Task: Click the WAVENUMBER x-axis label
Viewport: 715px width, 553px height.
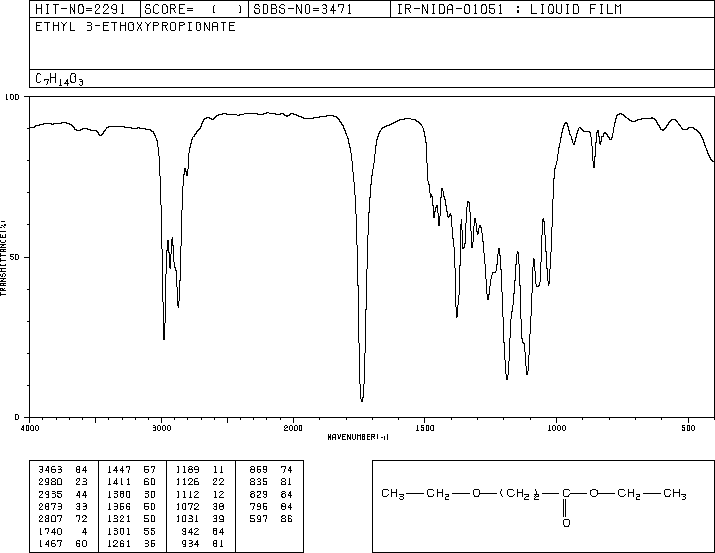Action: 358,437
